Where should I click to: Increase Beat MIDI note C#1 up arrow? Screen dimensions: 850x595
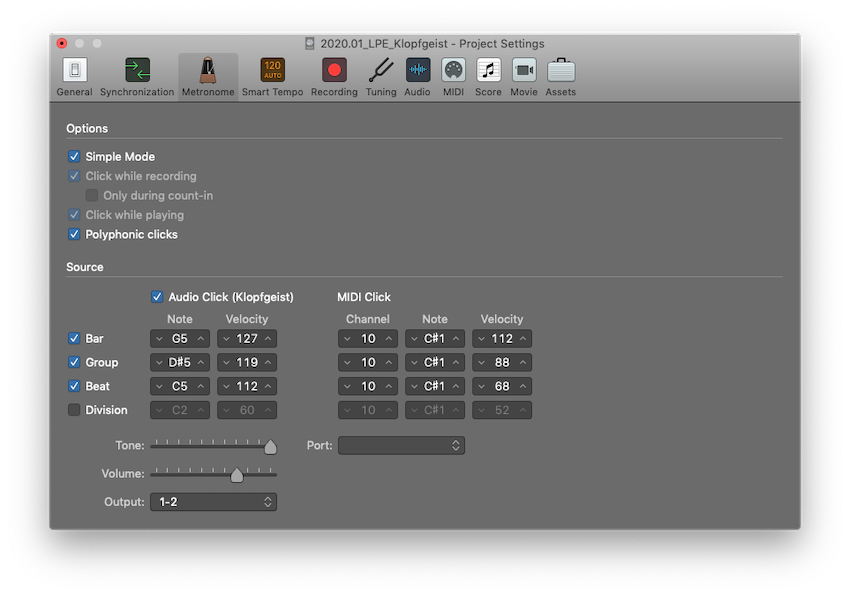(x=456, y=386)
